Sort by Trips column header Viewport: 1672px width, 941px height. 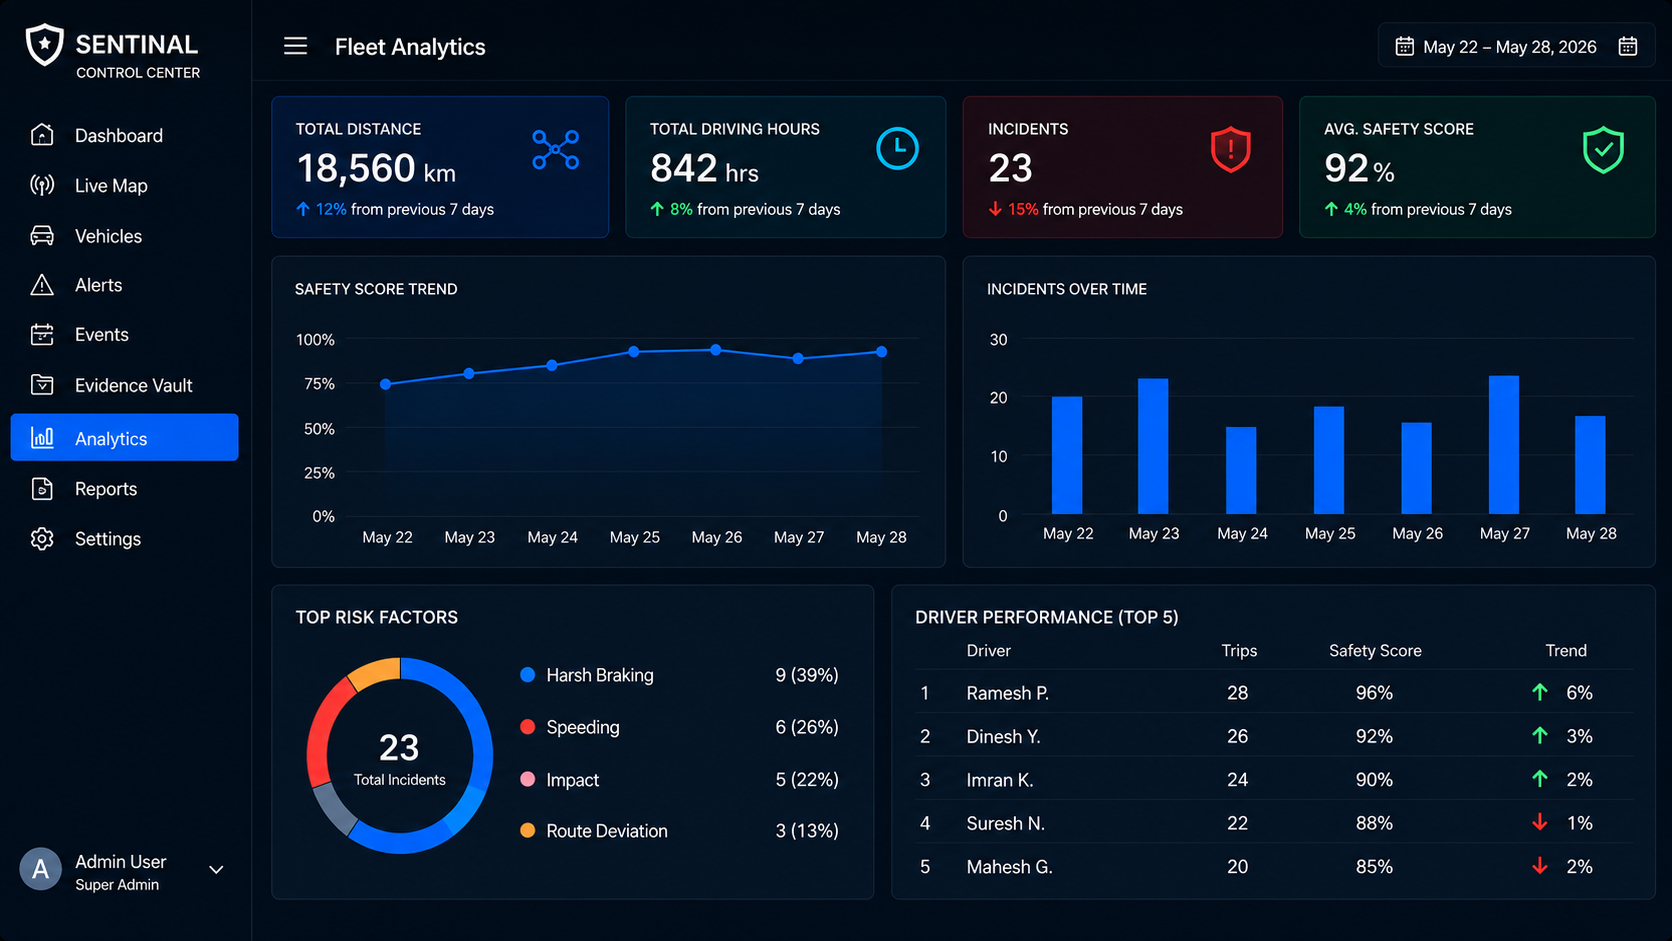(1239, 650)
